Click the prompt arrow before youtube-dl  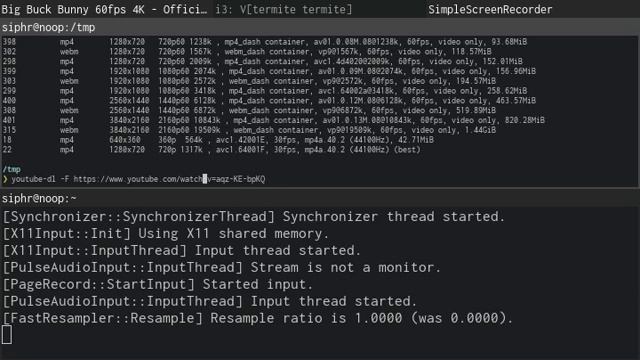pyautogui.click(x=5, y=179)
